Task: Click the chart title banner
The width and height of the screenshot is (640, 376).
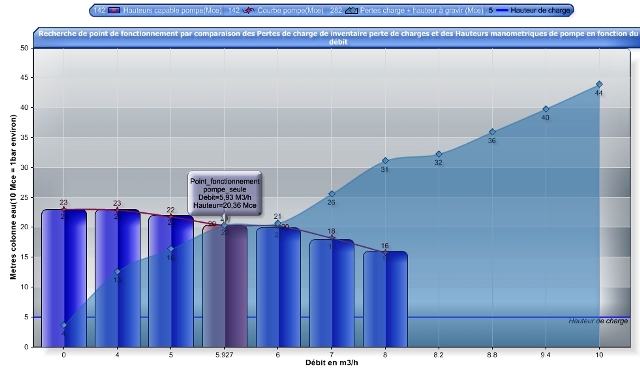Action: (x=338, y=37)
